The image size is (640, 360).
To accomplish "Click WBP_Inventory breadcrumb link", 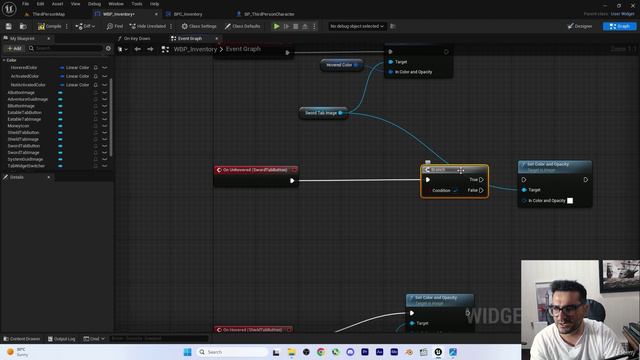I will coord(195,49).
